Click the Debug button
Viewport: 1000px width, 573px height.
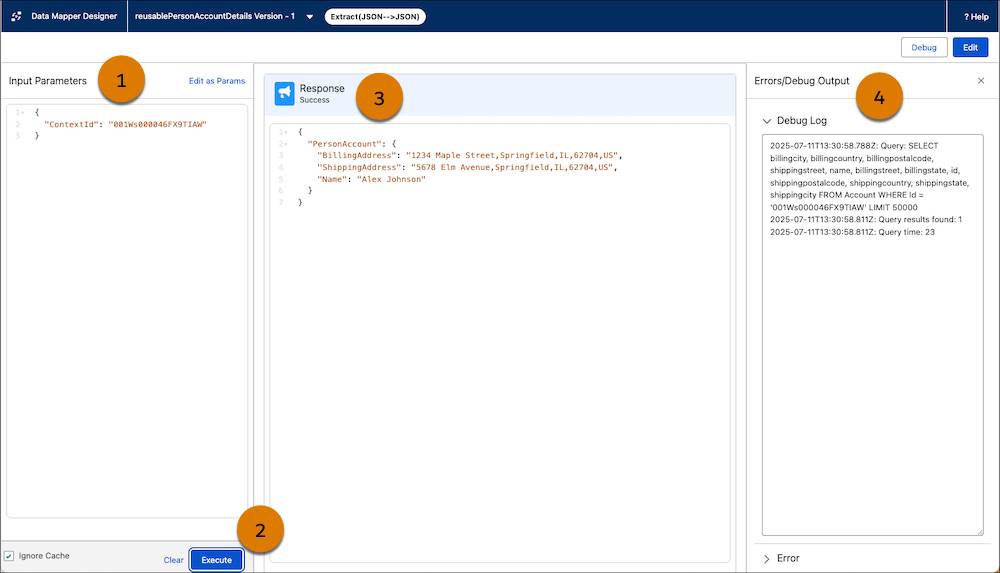coord(923,47)
